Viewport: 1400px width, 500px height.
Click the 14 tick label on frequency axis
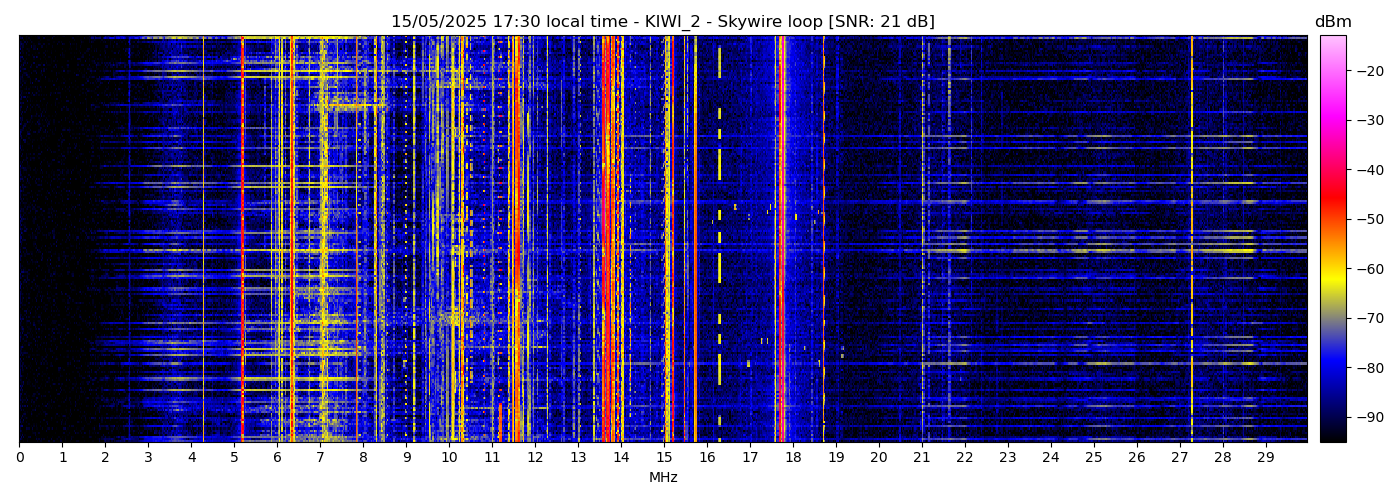pyautogui.click(x=621, y=457)
